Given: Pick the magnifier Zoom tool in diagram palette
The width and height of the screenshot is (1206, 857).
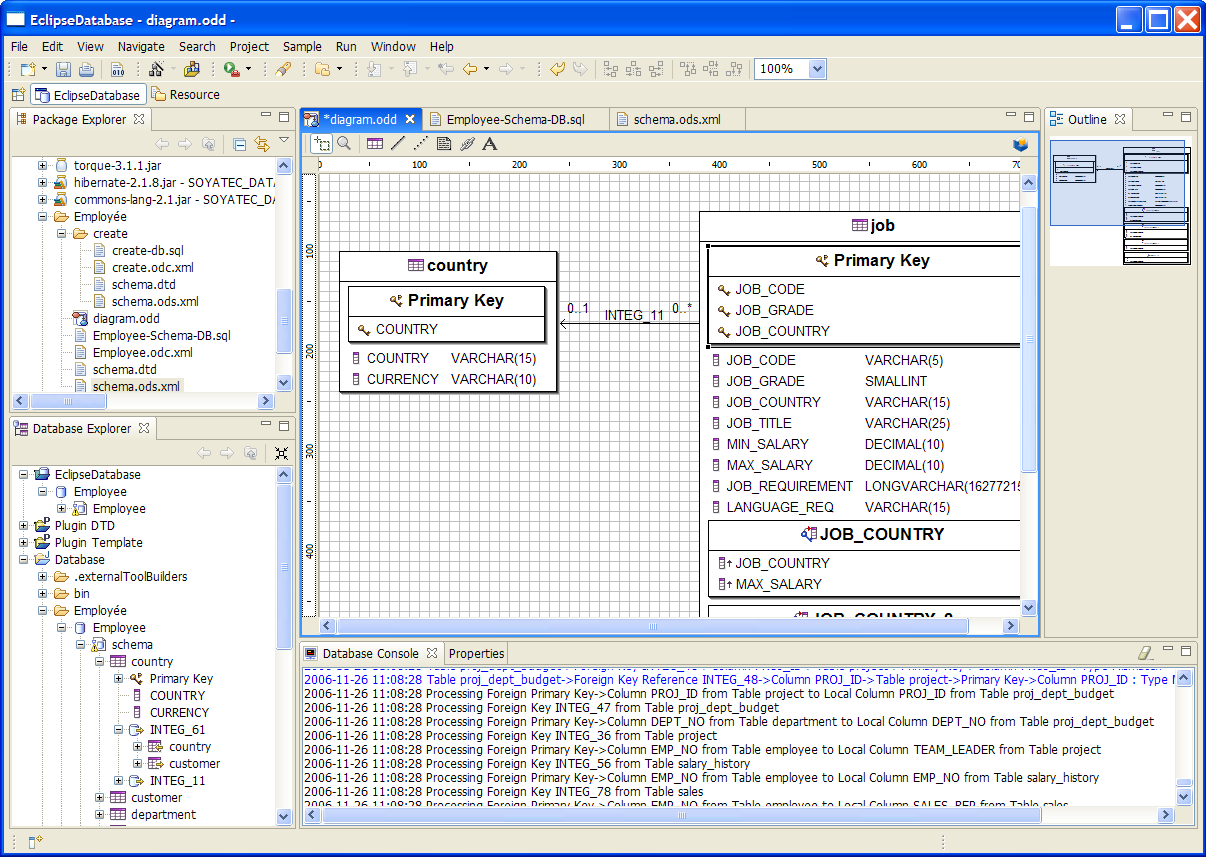Looking at the screenshot, I should click(344, 143).
